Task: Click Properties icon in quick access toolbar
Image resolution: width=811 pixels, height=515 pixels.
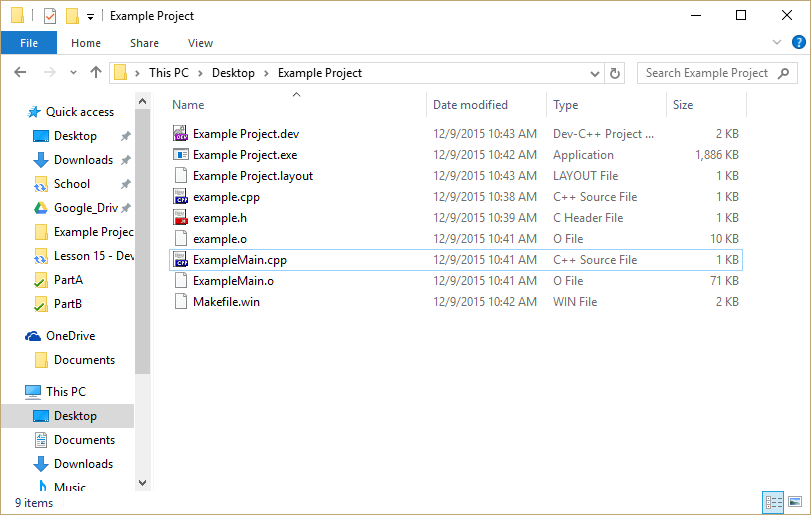Action: 50,16
